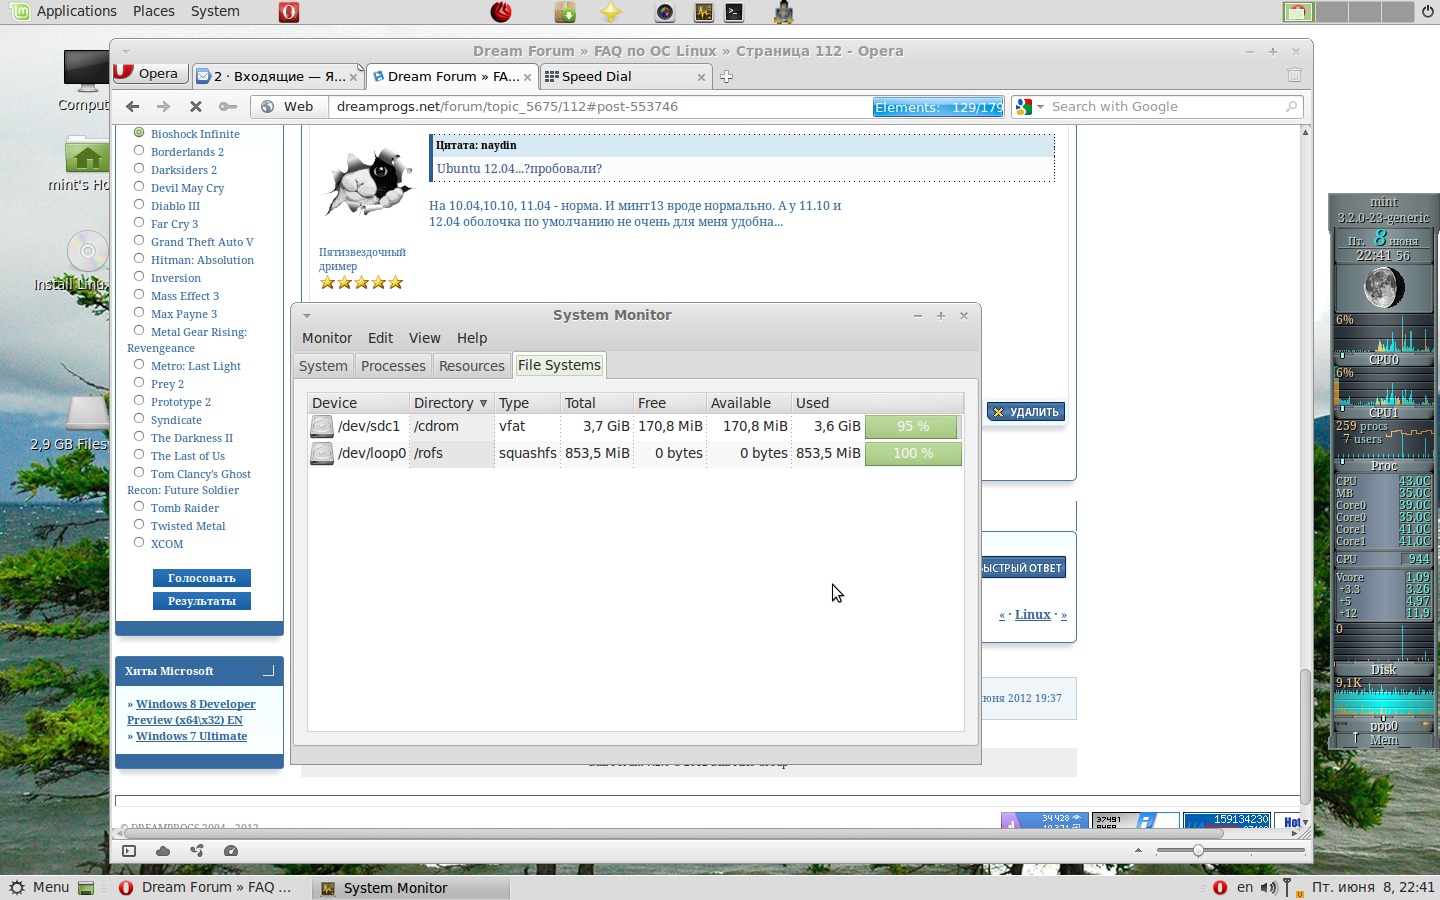The height and width of the screenshot is (900, 1440).
Task: Open Windows 8 Developer Preview link
Action: (x=191, y=712)
